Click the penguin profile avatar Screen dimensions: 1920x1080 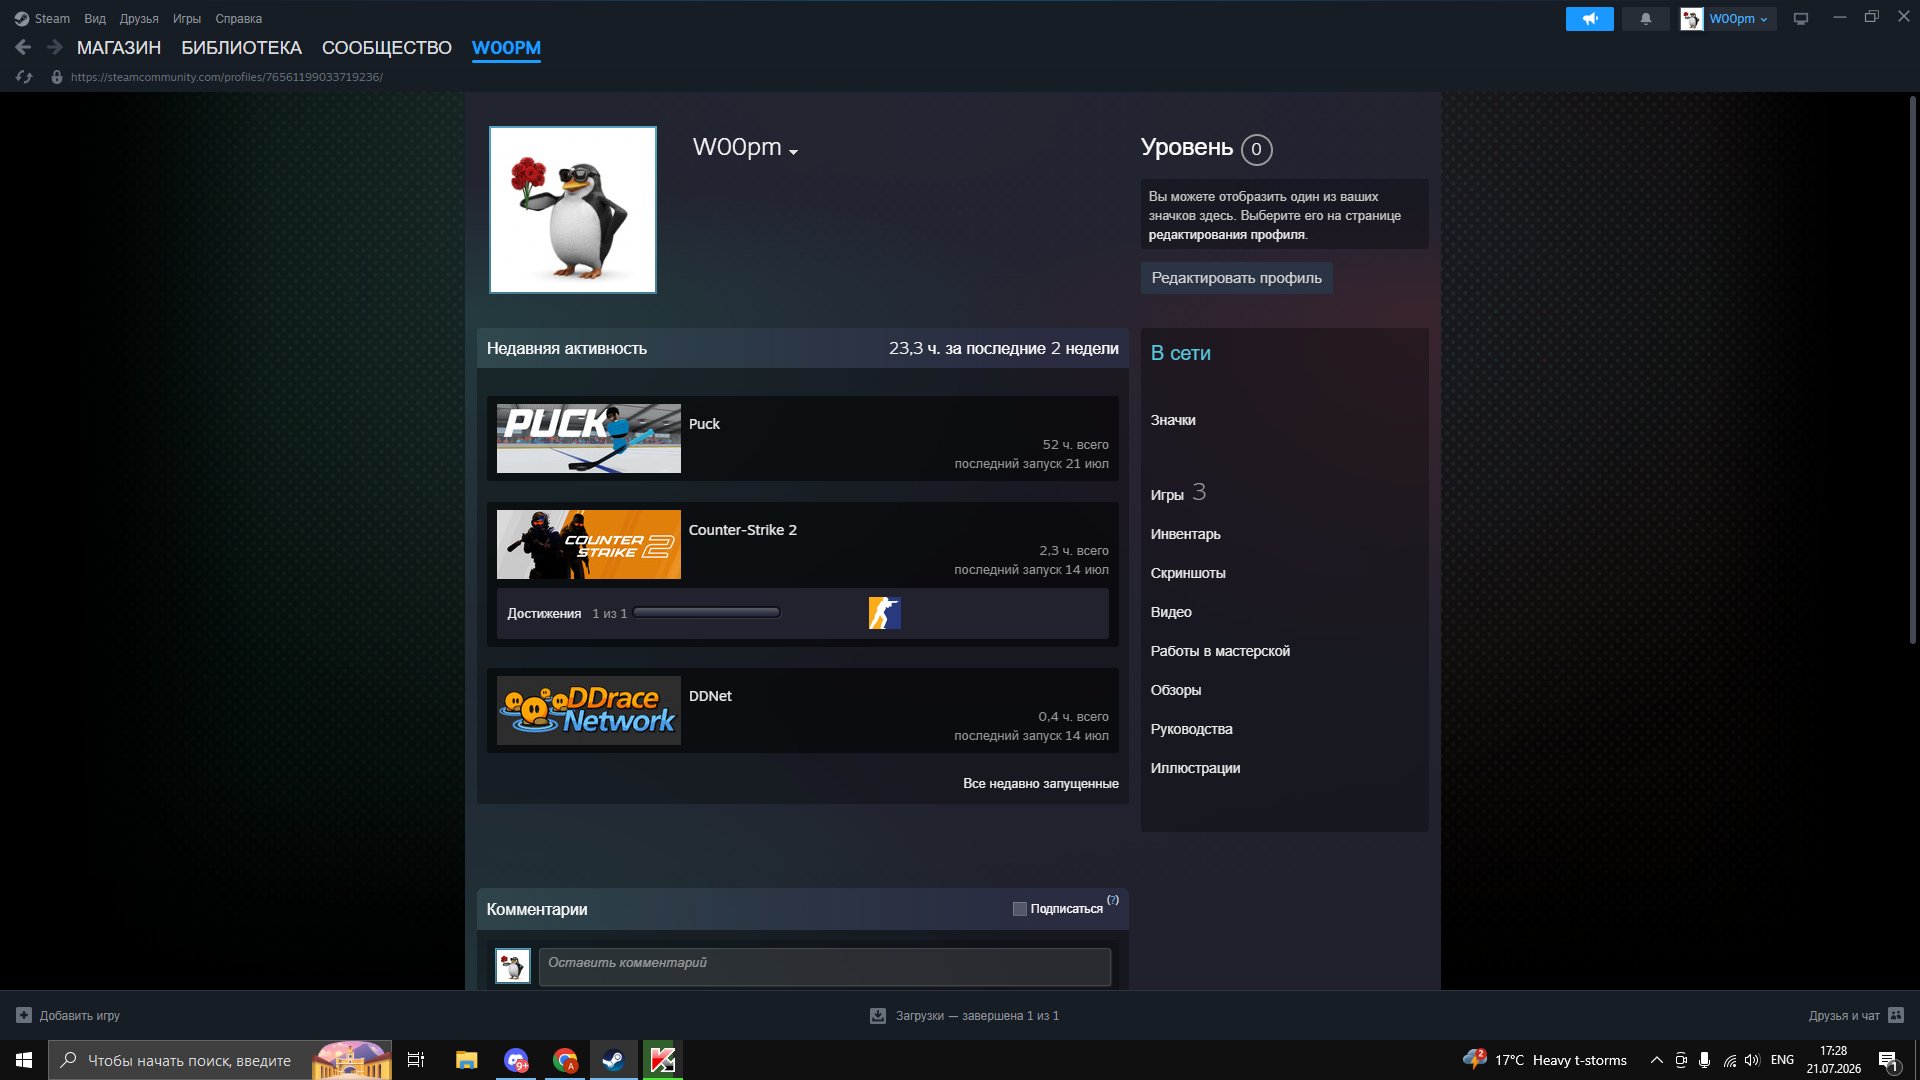[x=573, y=210]
